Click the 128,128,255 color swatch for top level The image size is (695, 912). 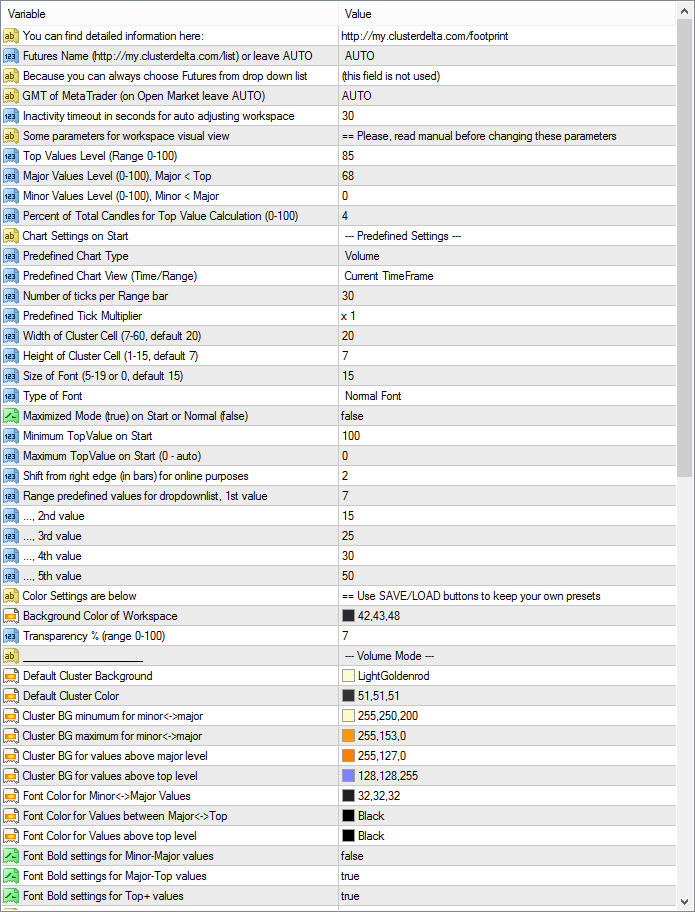pos(348,776)
